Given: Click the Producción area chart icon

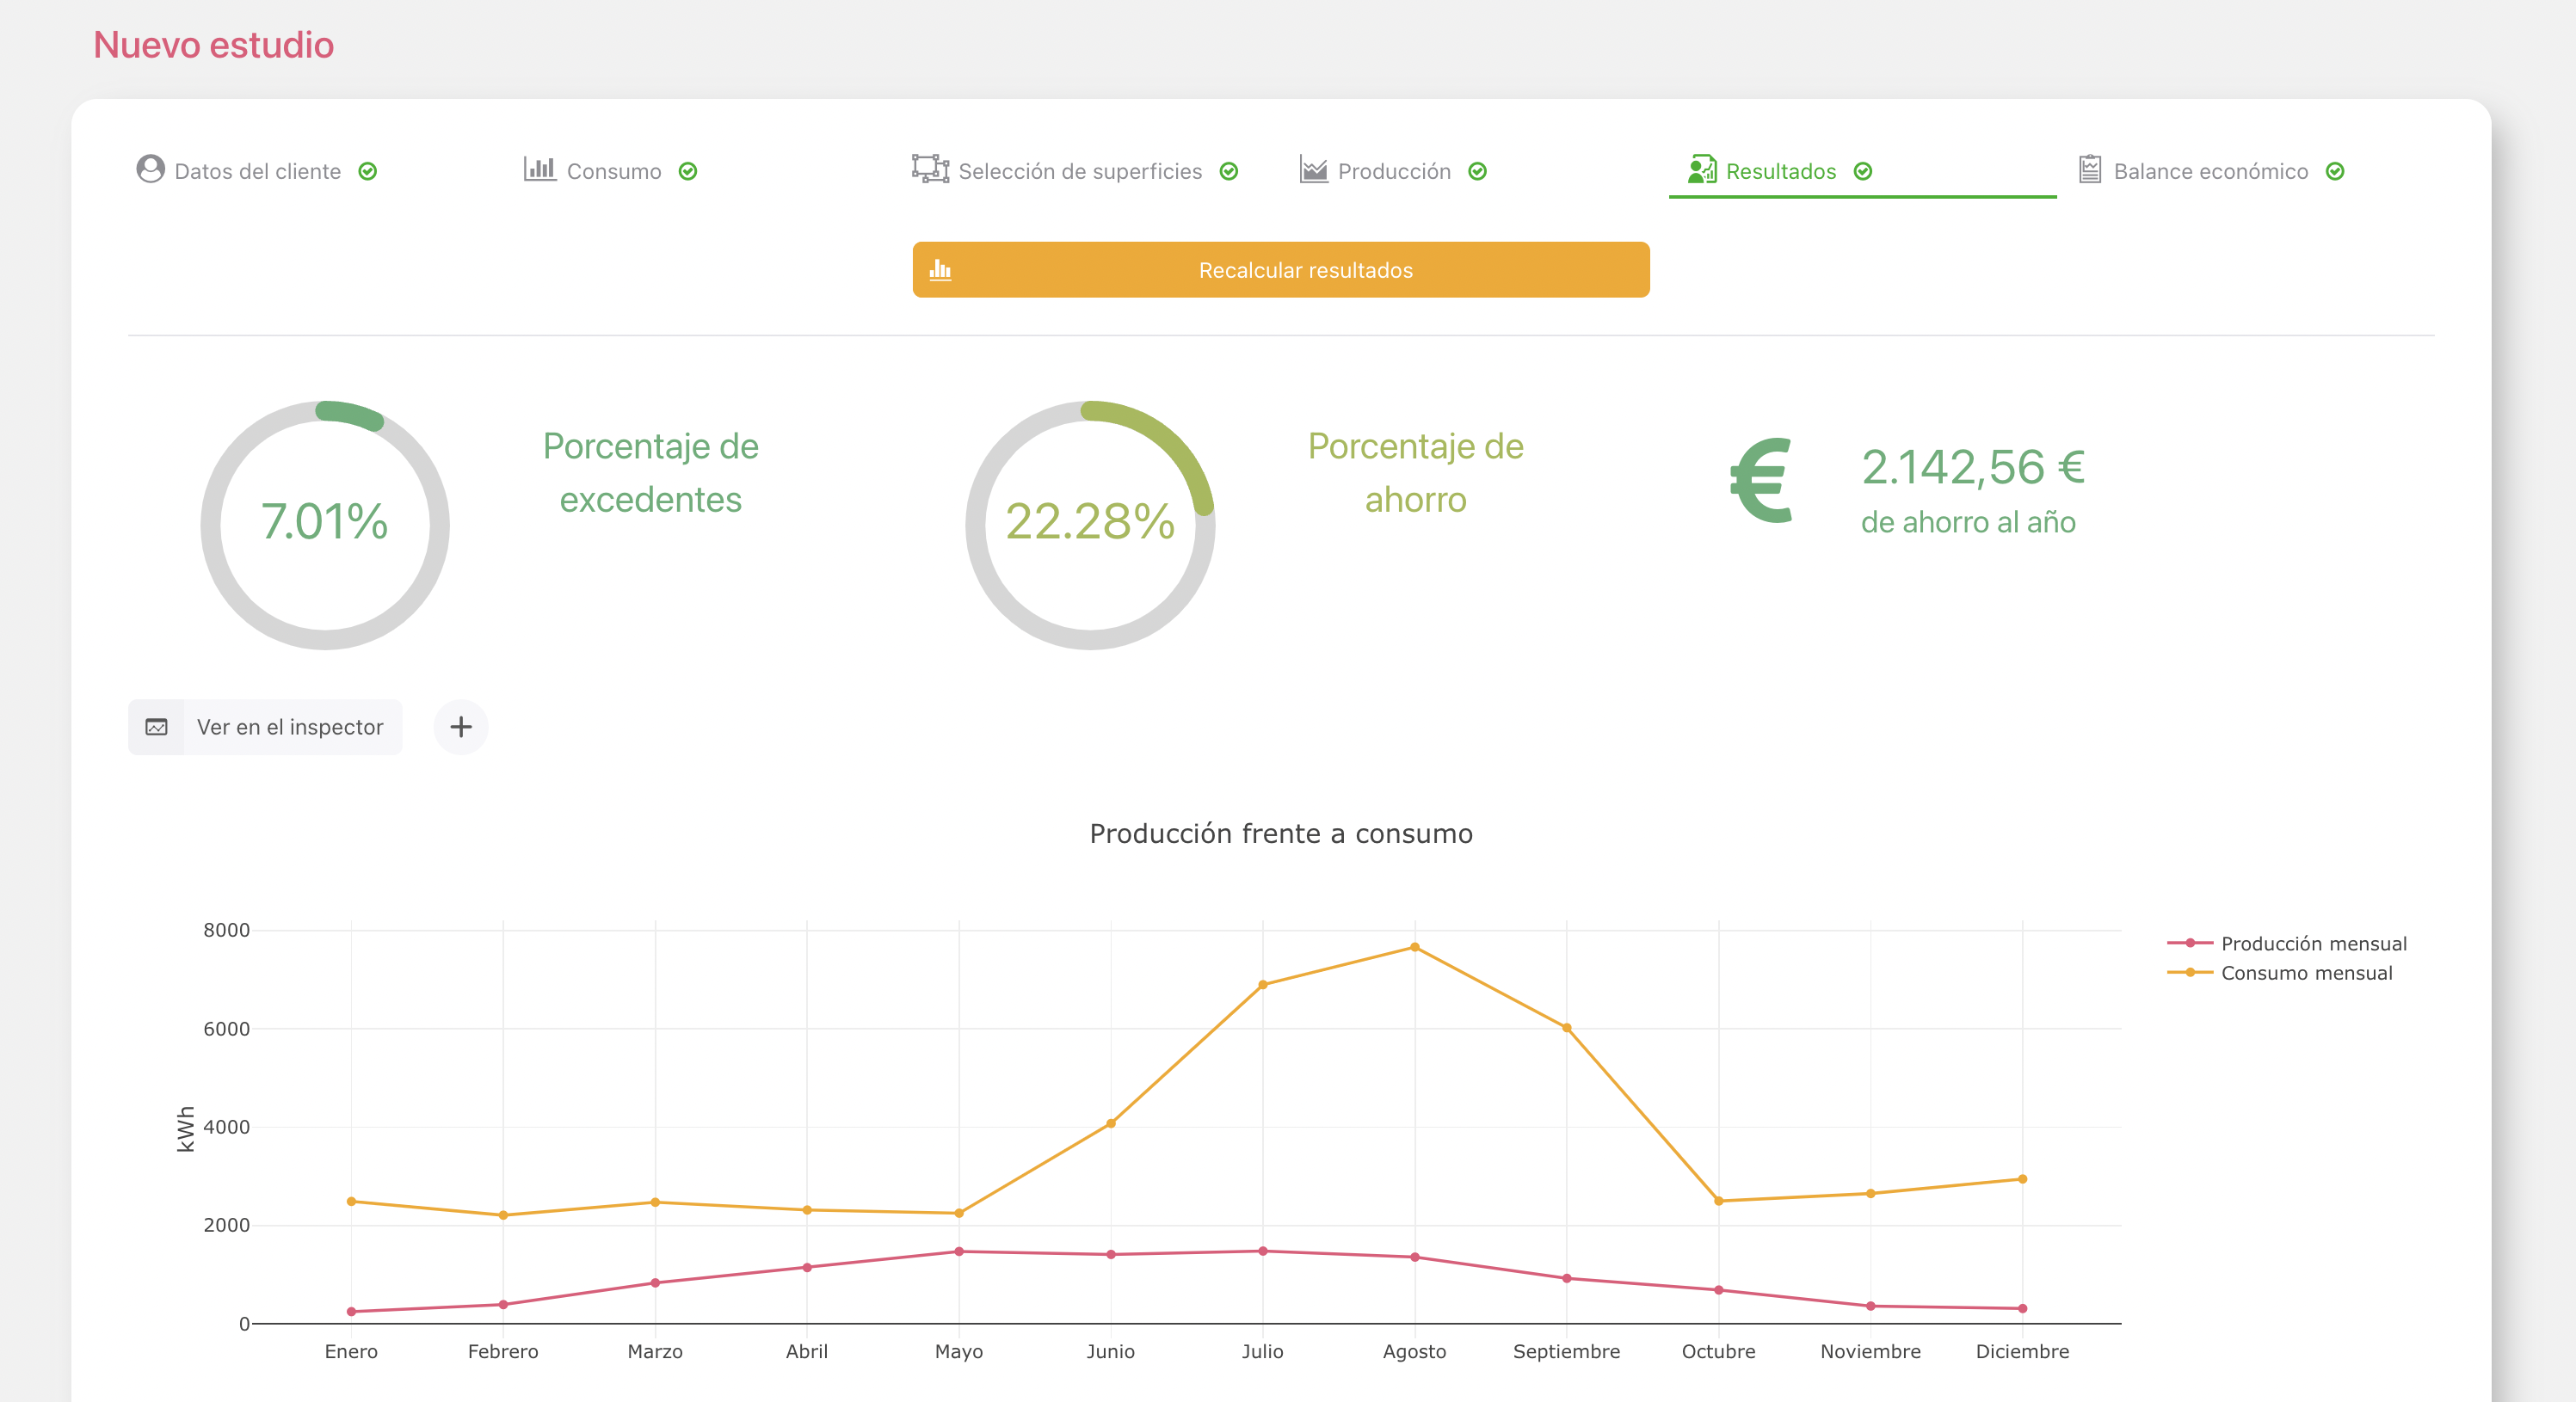Looking at the screenshot, I should point(1313,169).
